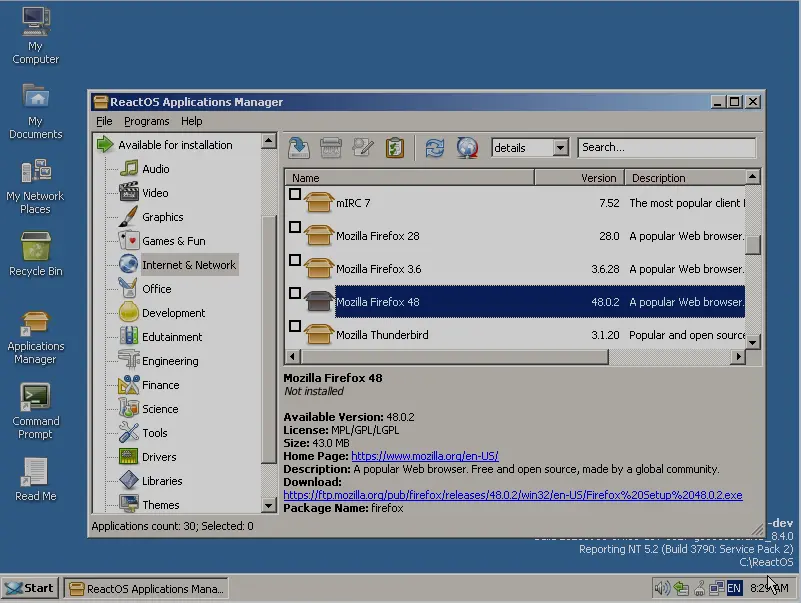Select the Edutainment books icon
This screenshot has height=603, width=801.
[129, 336]
